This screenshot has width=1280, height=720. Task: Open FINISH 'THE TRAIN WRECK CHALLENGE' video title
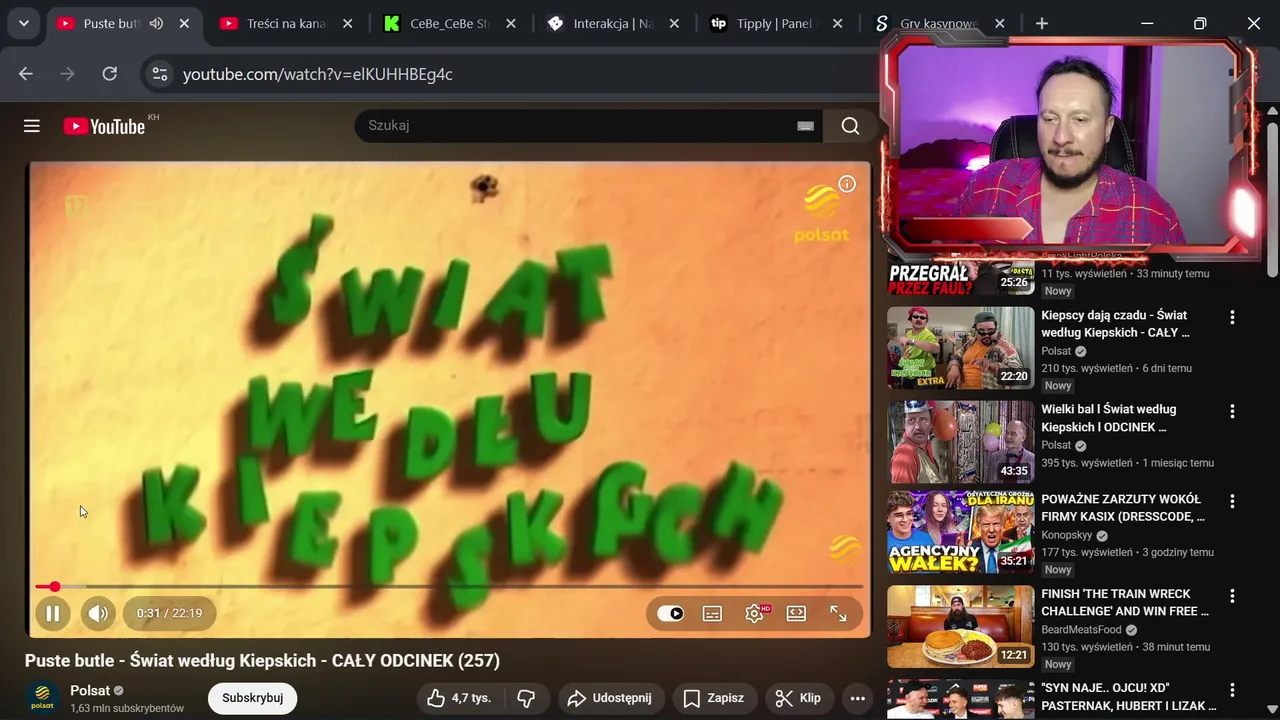1125,602
